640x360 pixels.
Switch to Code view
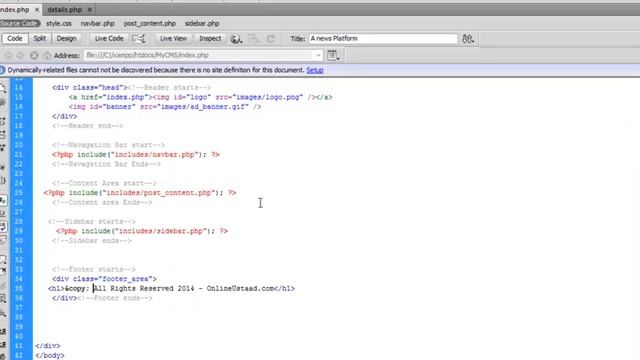click(15, 39)
